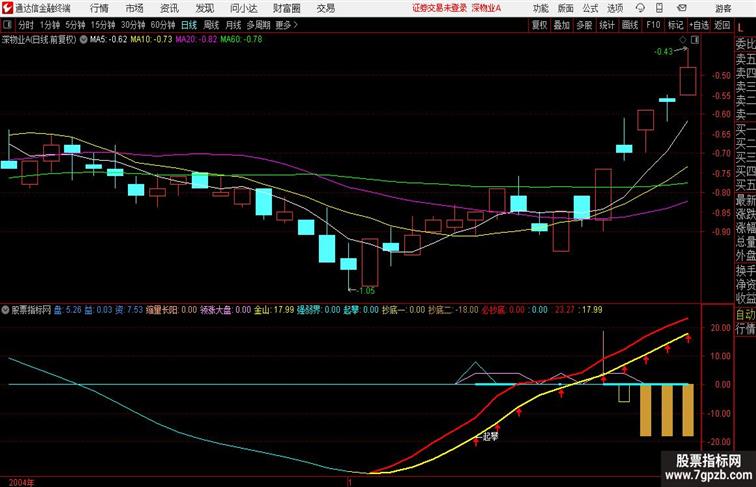Click the 复权 toolbar button
Screen dimensions: 756x487
[x=540, y=25]
